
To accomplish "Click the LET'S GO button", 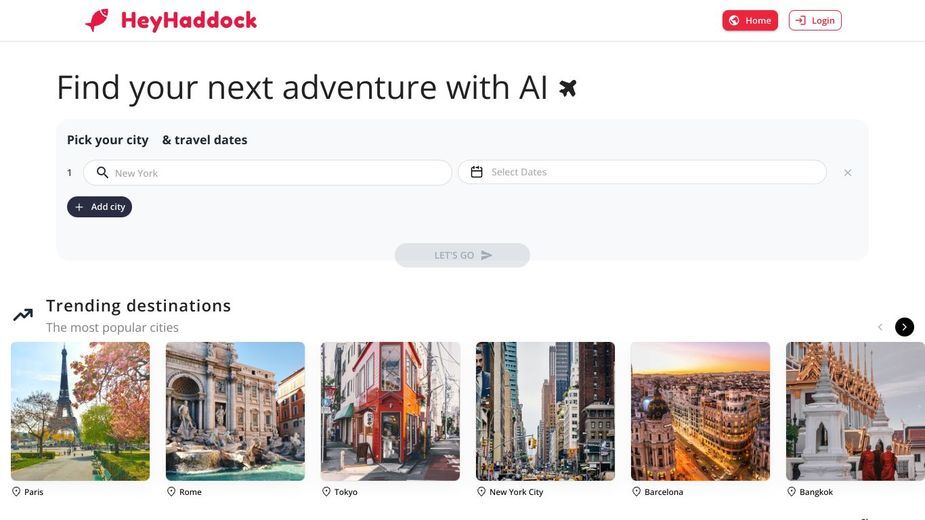I will [462, 255].
